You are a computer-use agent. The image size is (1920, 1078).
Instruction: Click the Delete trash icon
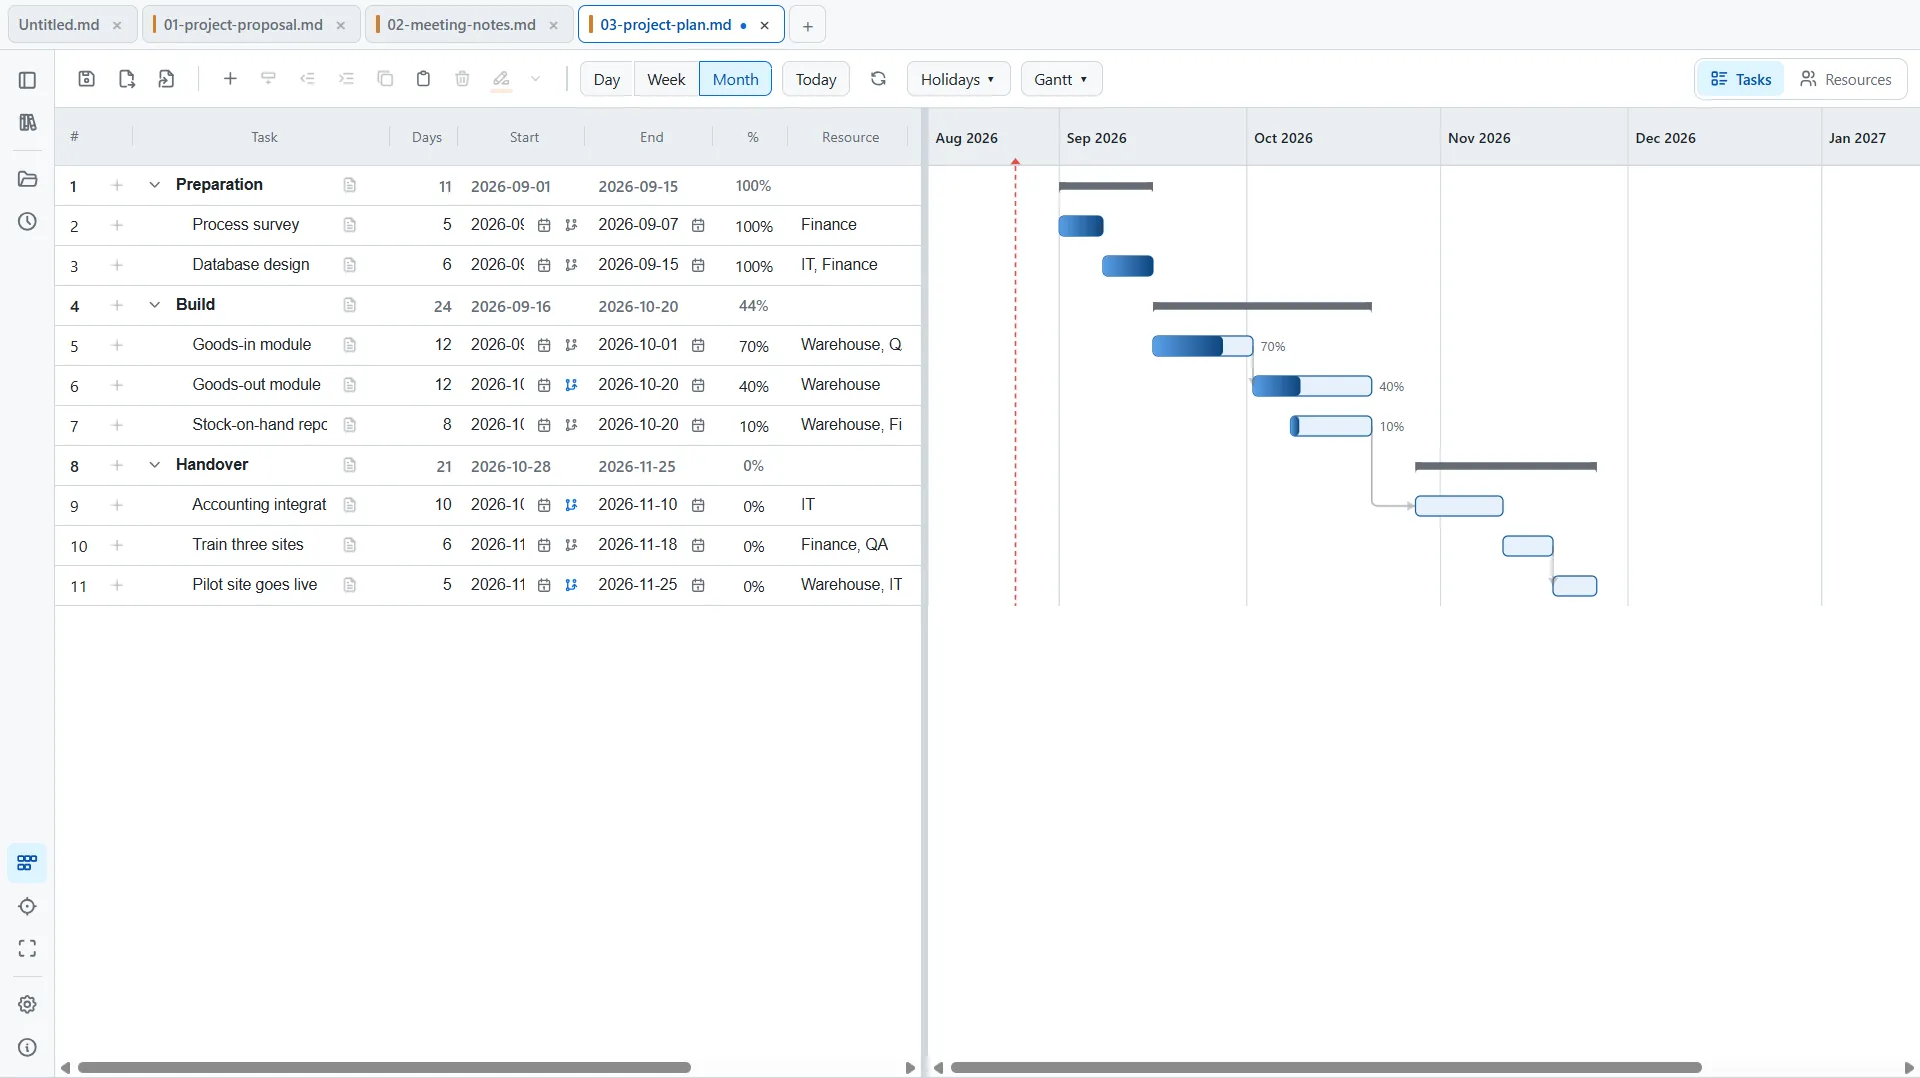point(462,79)
